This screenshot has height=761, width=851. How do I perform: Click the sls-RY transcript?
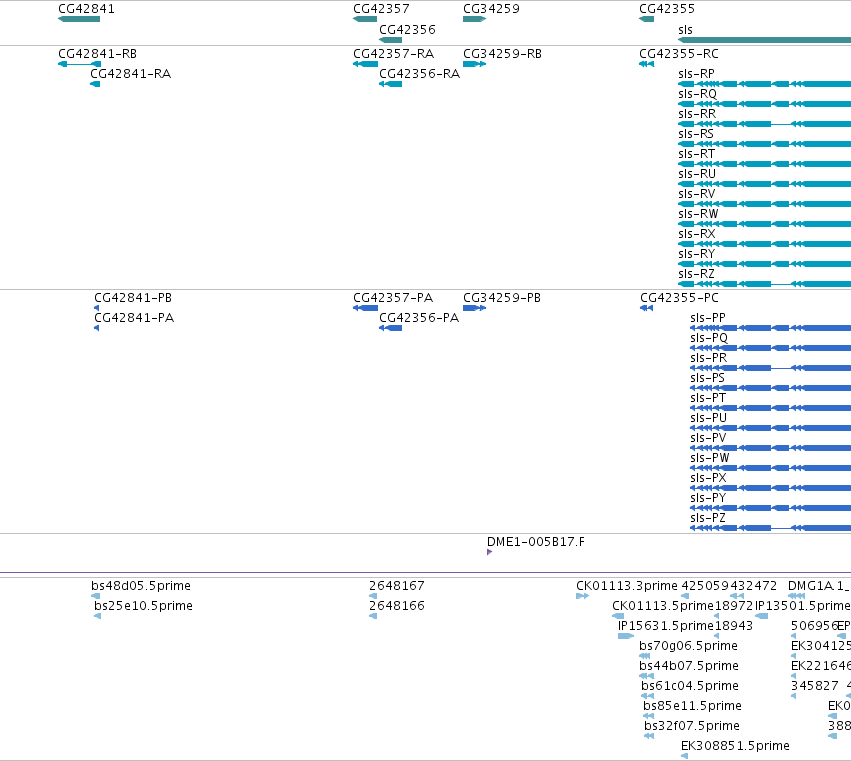tap(765, 264)
